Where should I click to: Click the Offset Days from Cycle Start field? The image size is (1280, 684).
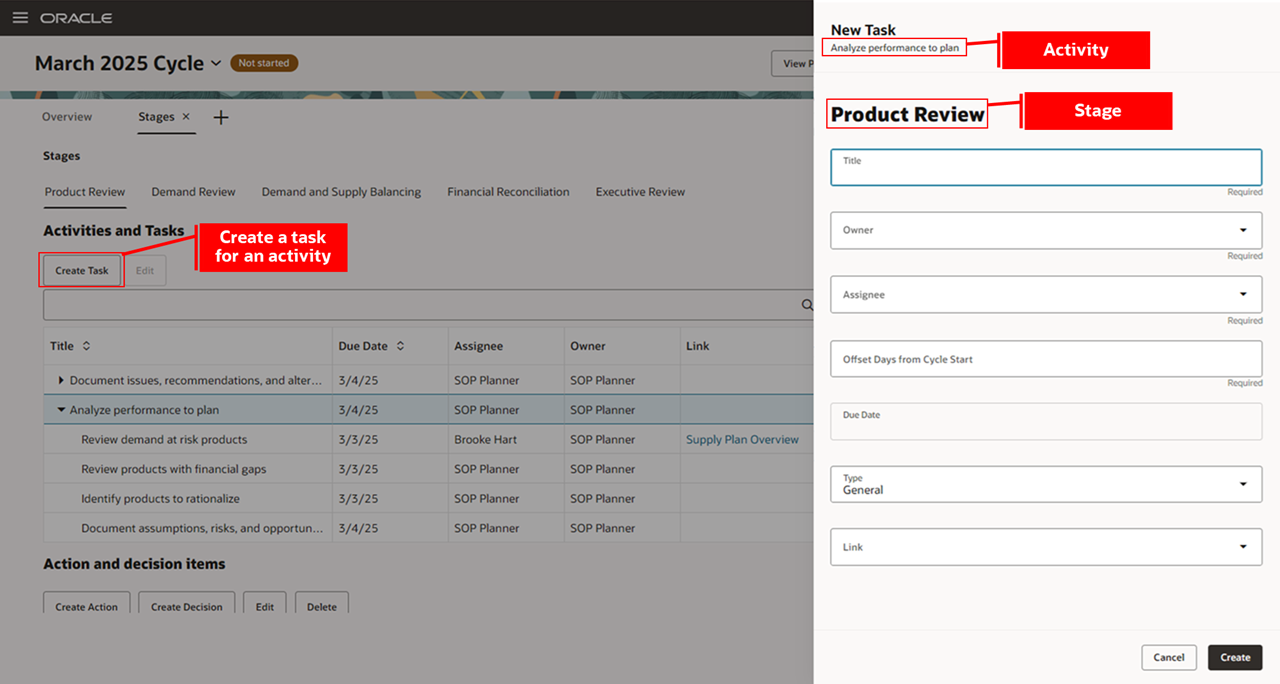pyautogui.click(x=1046, y=359)
